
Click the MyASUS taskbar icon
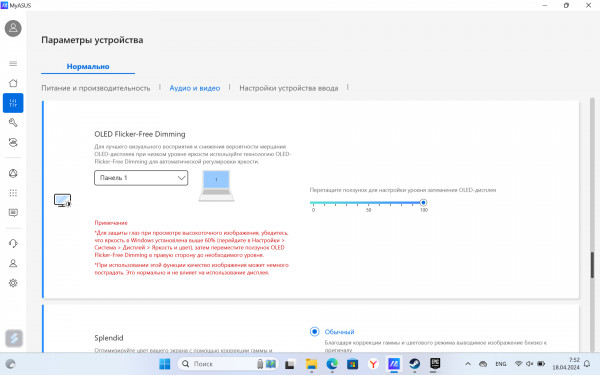point(394,364)
